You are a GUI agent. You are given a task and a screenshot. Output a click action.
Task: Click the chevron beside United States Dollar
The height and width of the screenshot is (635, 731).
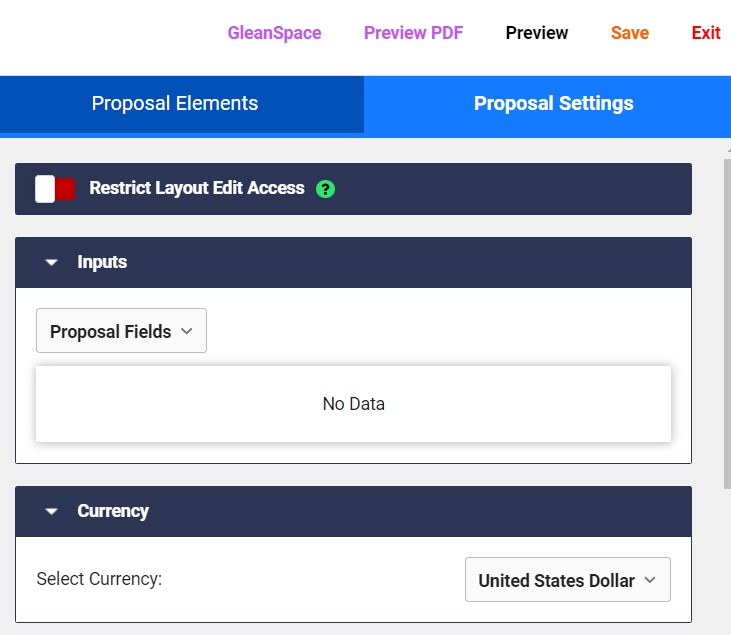click(650, 580)
